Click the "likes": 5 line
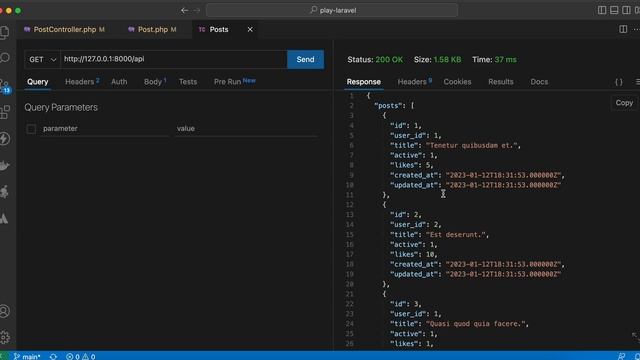Image resolution: width=640 pixels, height=360 pixels. [x=411, y=165]
